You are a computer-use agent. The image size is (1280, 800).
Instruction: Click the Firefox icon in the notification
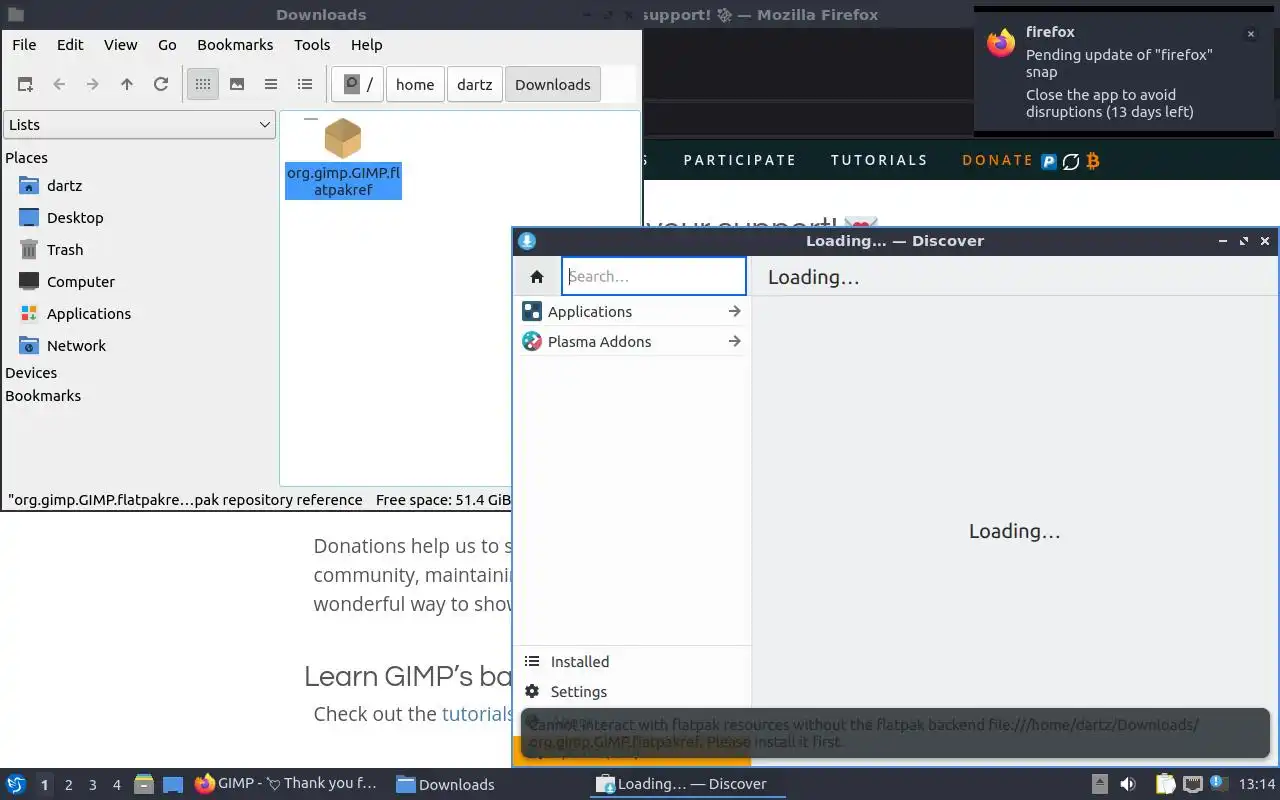[1001, 43]
